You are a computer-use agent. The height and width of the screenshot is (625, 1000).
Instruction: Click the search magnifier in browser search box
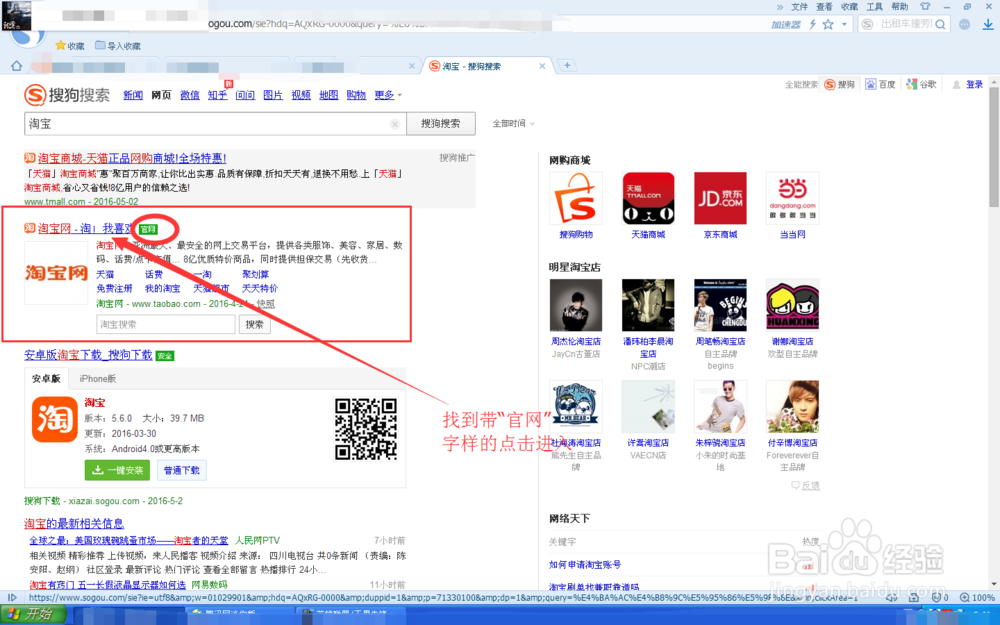tap(940, 24)
